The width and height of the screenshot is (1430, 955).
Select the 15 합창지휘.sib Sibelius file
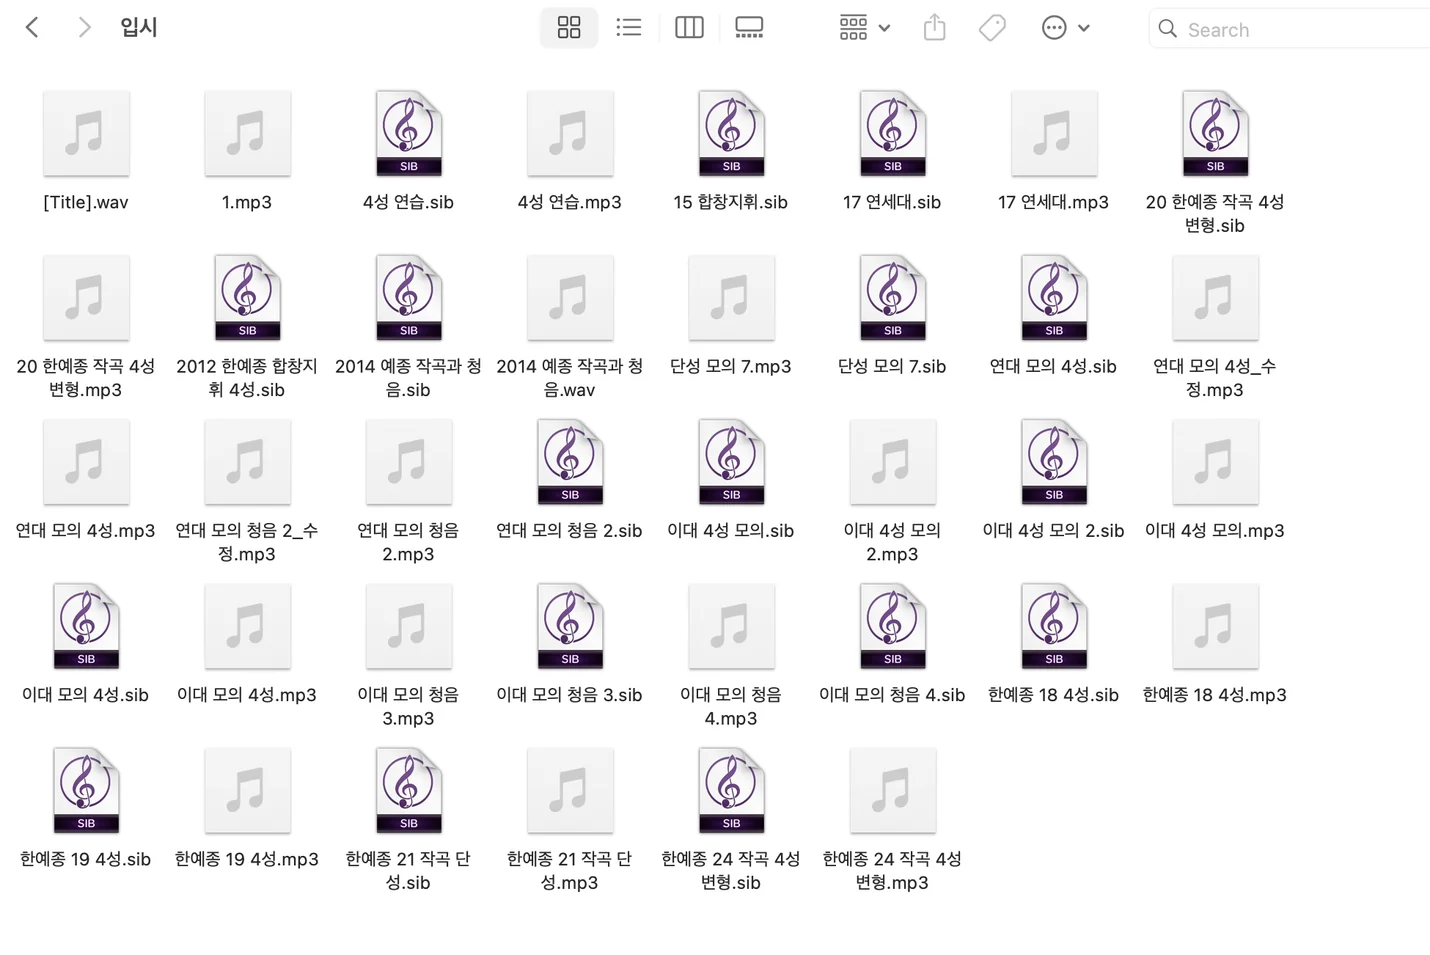click(x=731, y=134)
